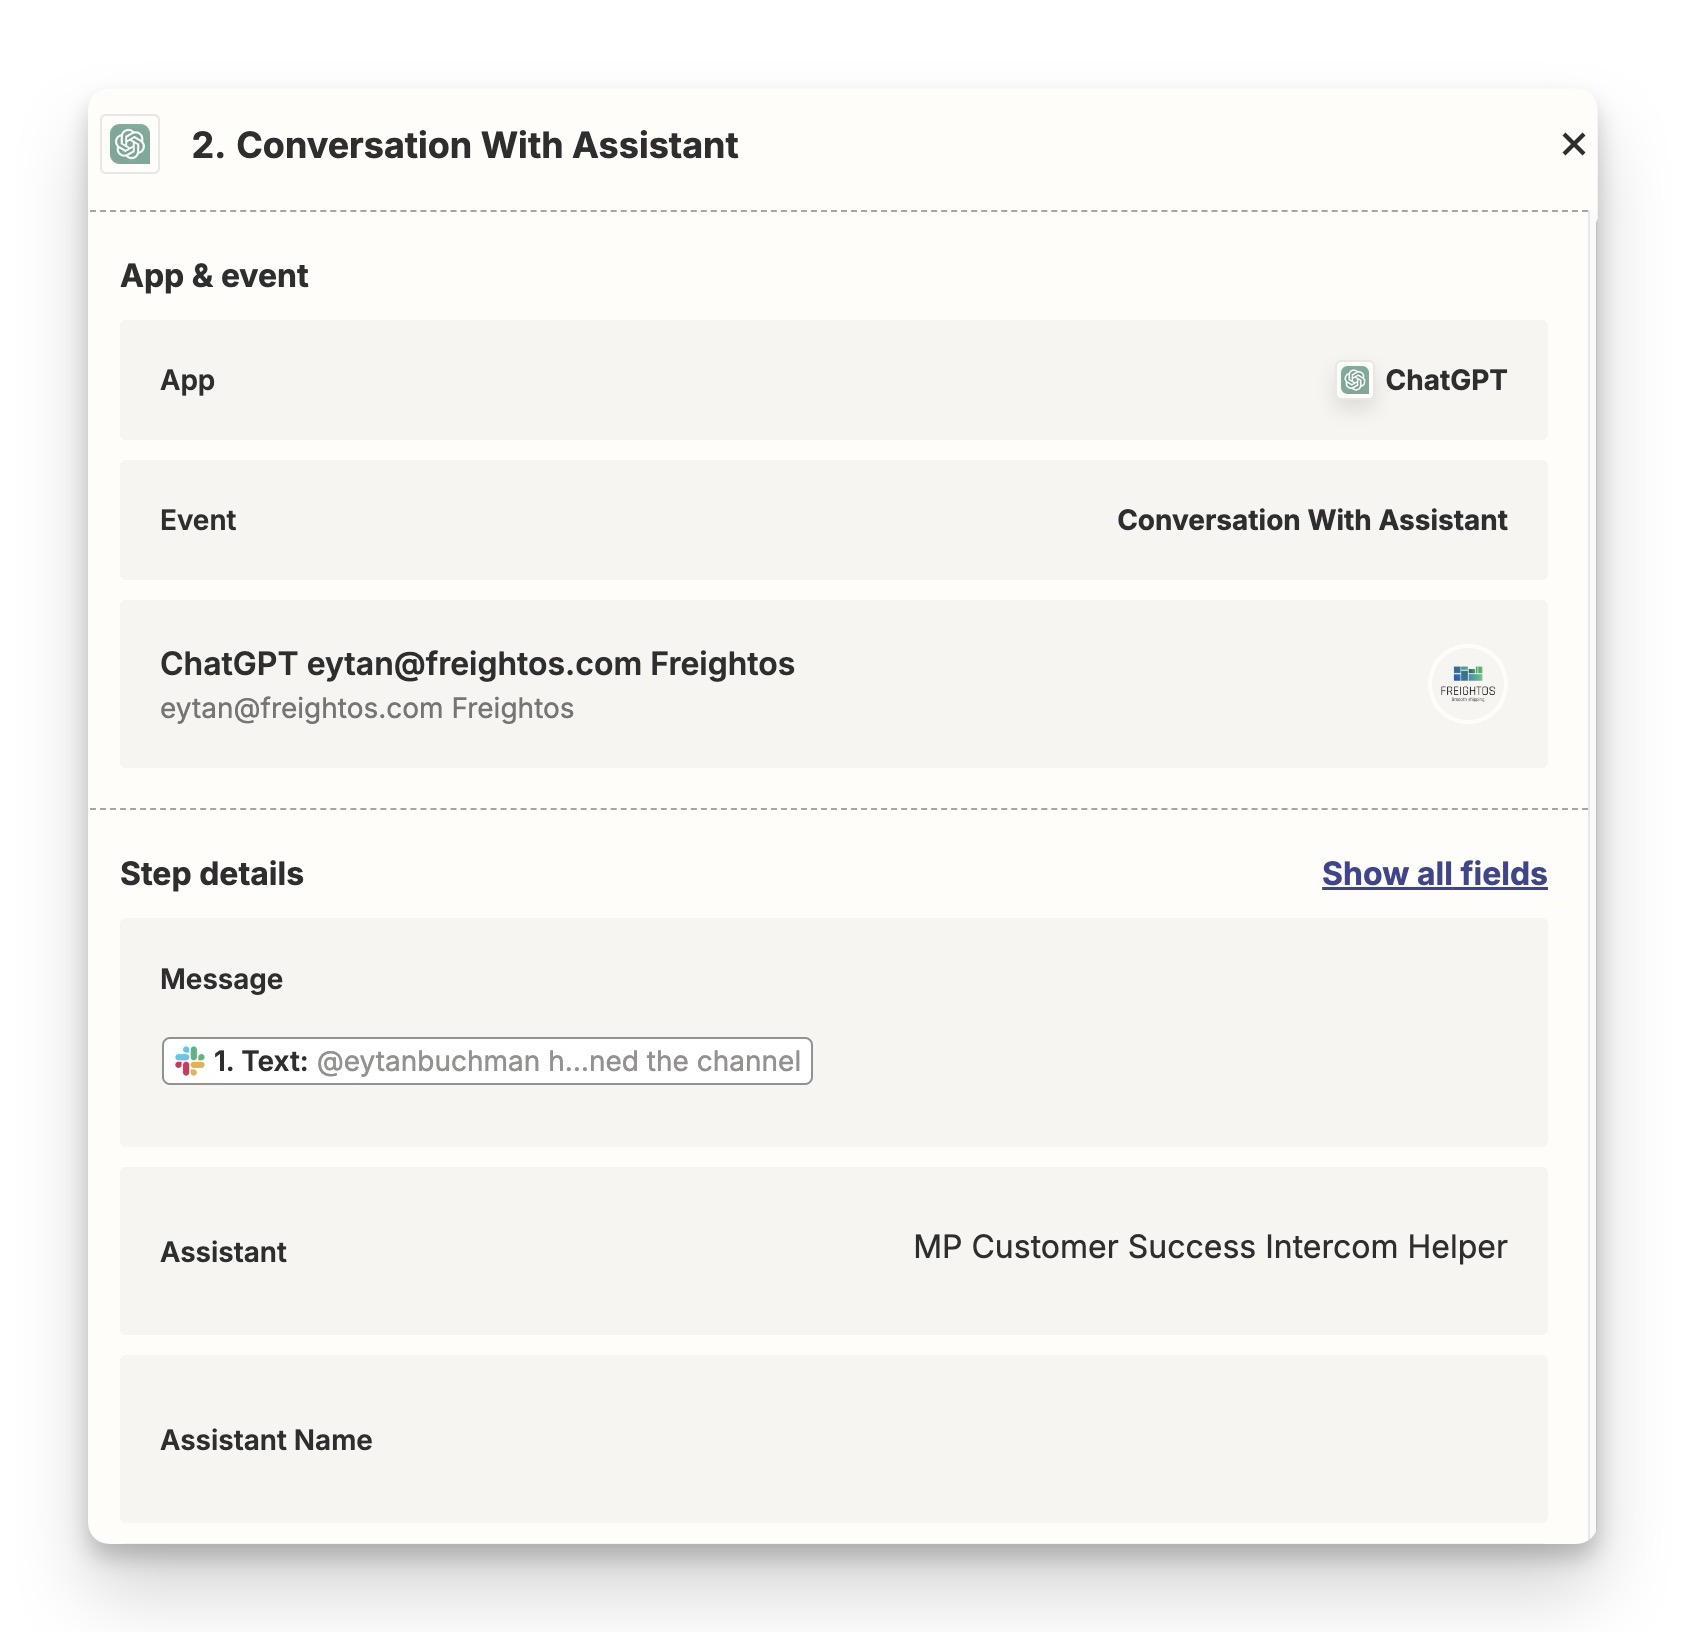The width and height of the screenshot is (1686, 1632).
Task: Click the 1. Text Slack message pill
Action: (x=487, y=1061)
